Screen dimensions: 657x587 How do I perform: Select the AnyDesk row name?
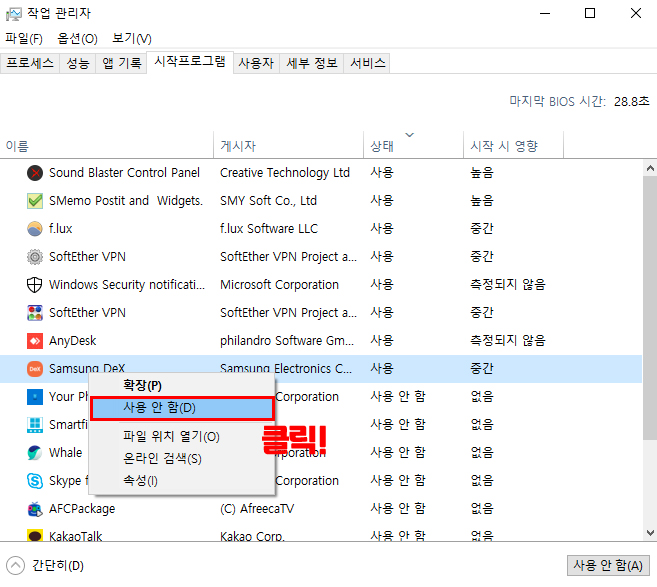[x=72, y=341]
